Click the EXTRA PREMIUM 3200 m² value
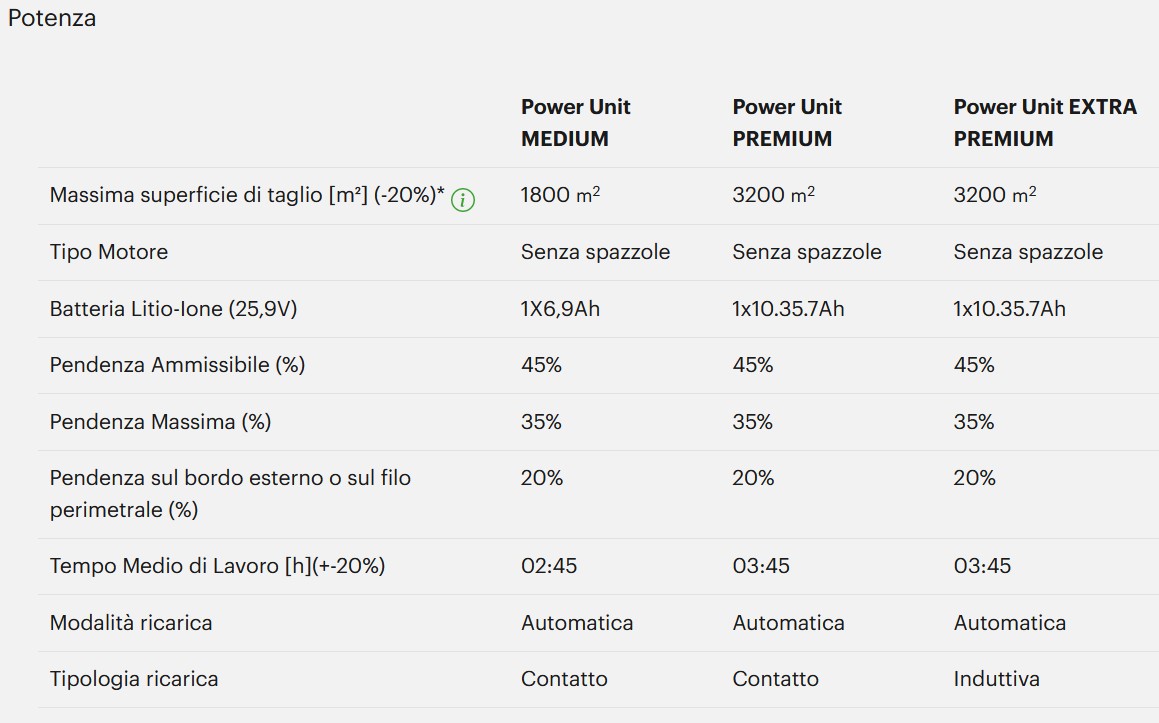Screen dimensions: 1159x723 click(x=995, y=194)
